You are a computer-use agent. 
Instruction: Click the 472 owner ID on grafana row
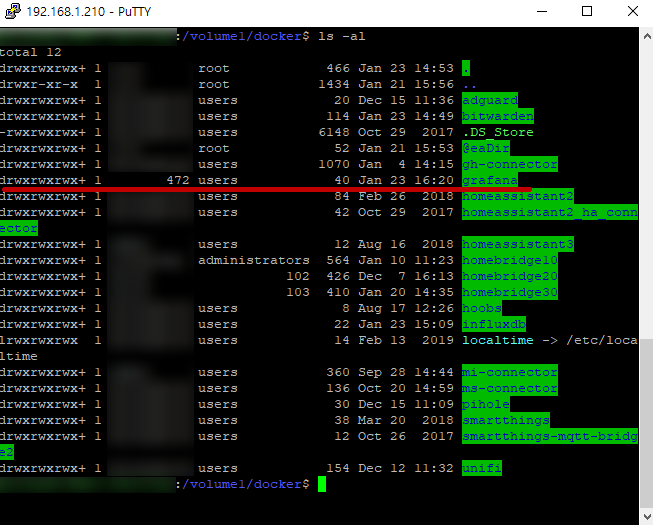click(178, 180)
